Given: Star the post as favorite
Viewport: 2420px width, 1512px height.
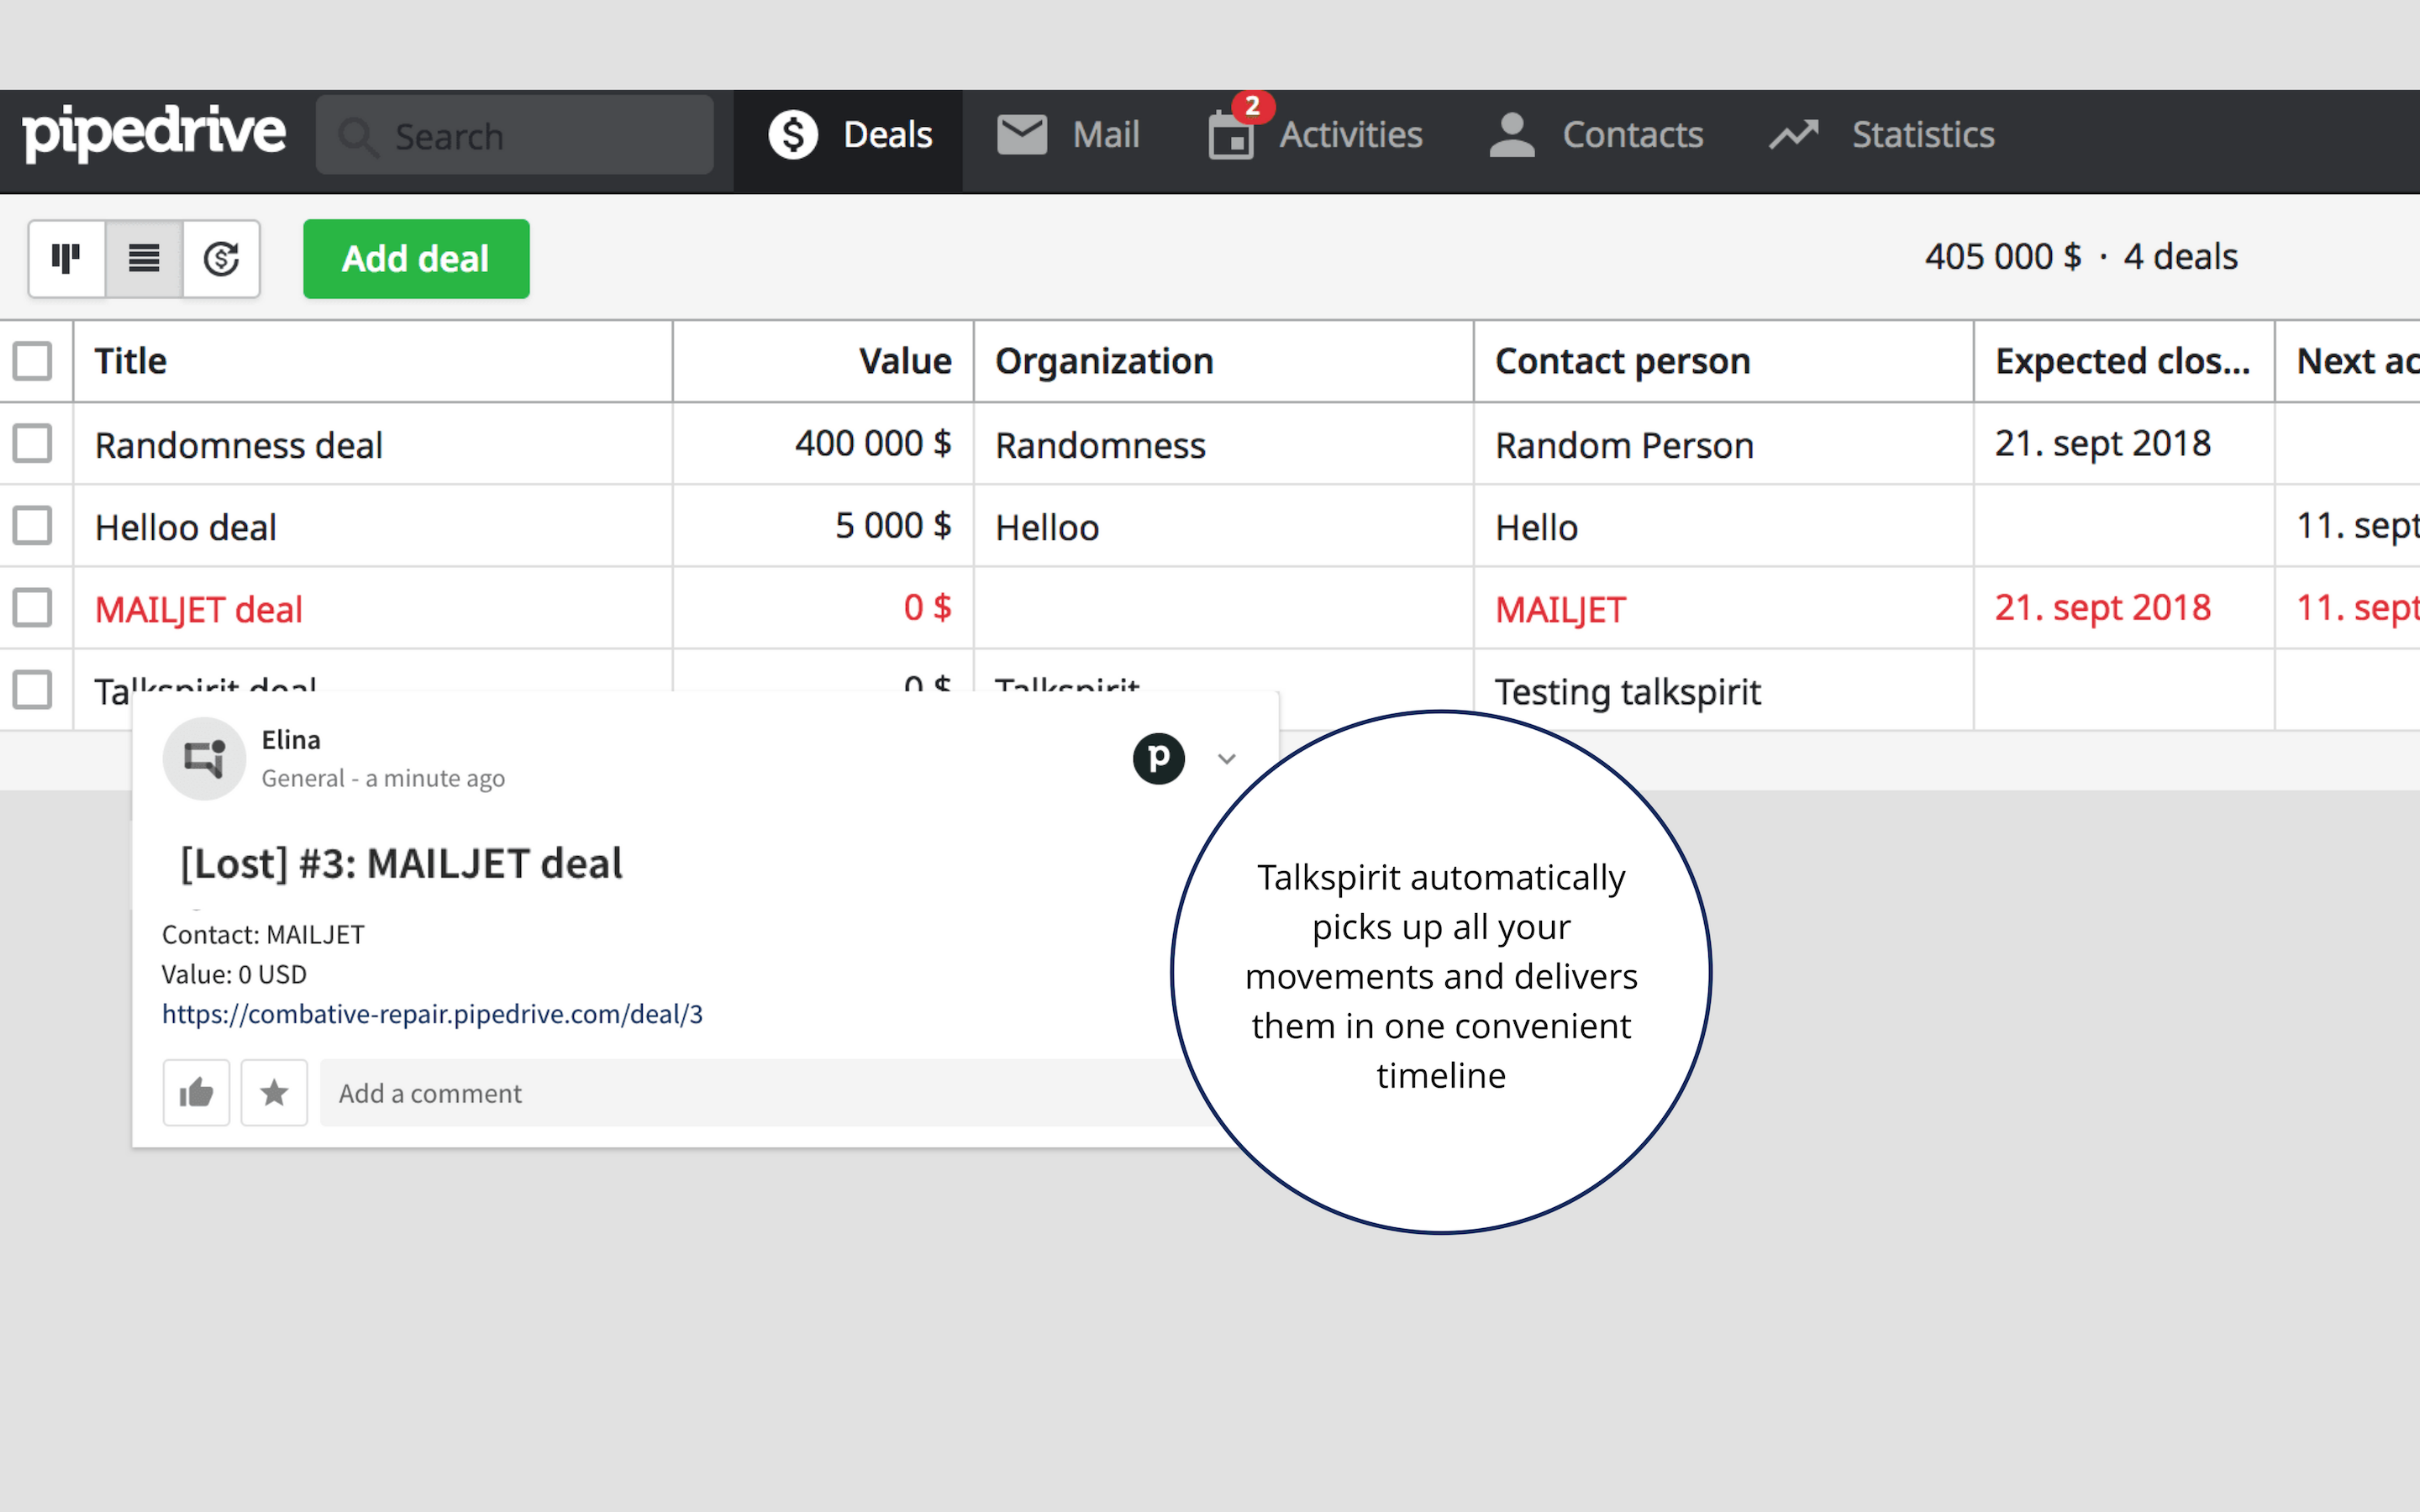Looking at the screenshot, I should click(274, 1093).
